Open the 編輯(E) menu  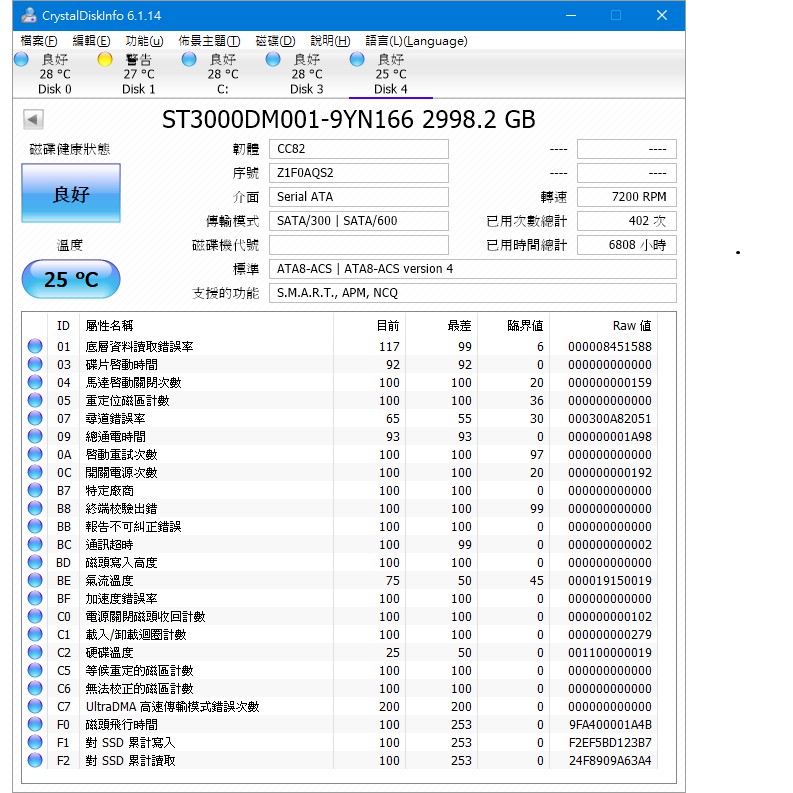tap(91, 41)
